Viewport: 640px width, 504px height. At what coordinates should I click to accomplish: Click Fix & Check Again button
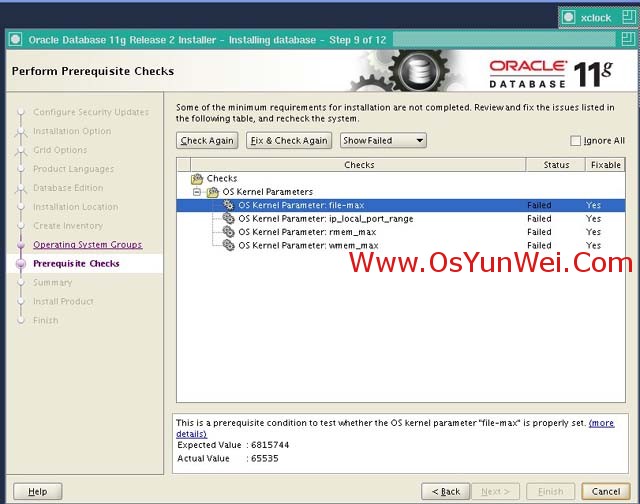289,140
